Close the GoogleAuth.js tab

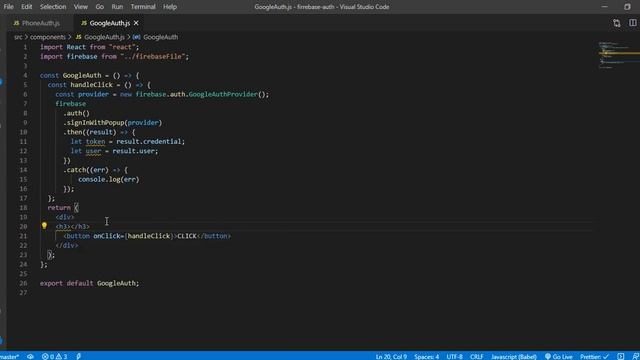click(x=136, y=23)
